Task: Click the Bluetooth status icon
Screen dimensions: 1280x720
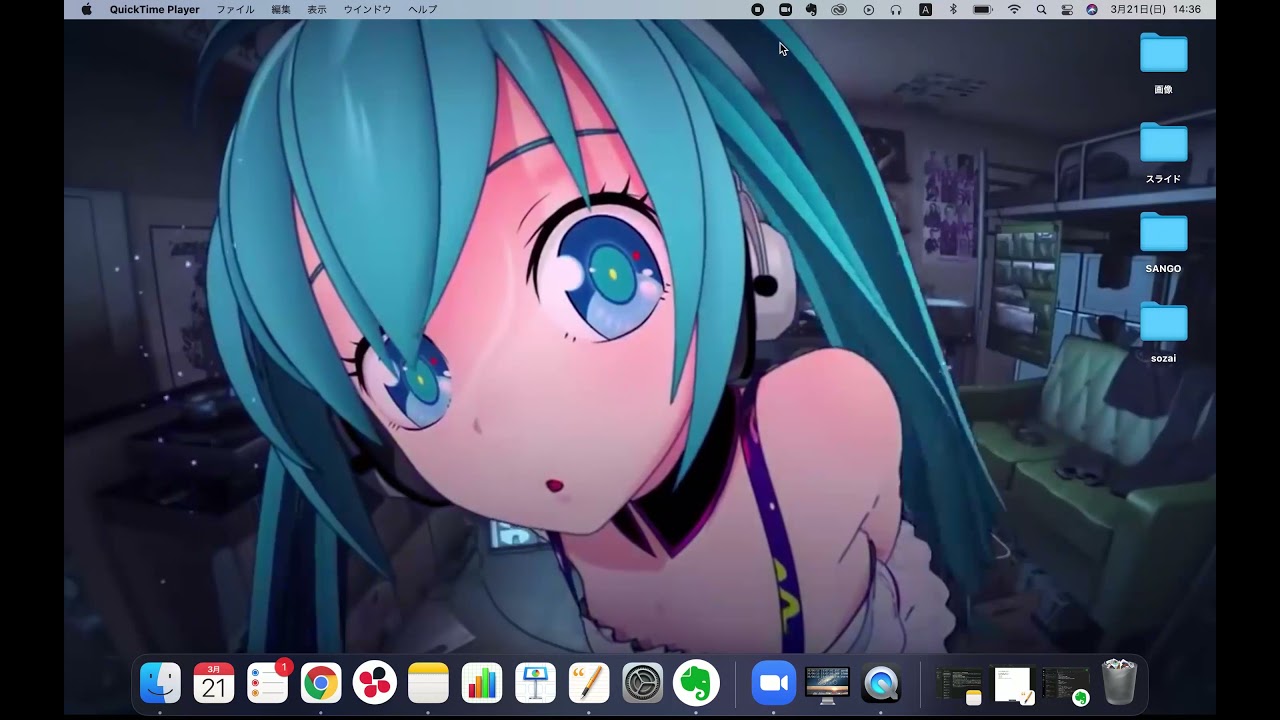Action: tap(953, 9)
